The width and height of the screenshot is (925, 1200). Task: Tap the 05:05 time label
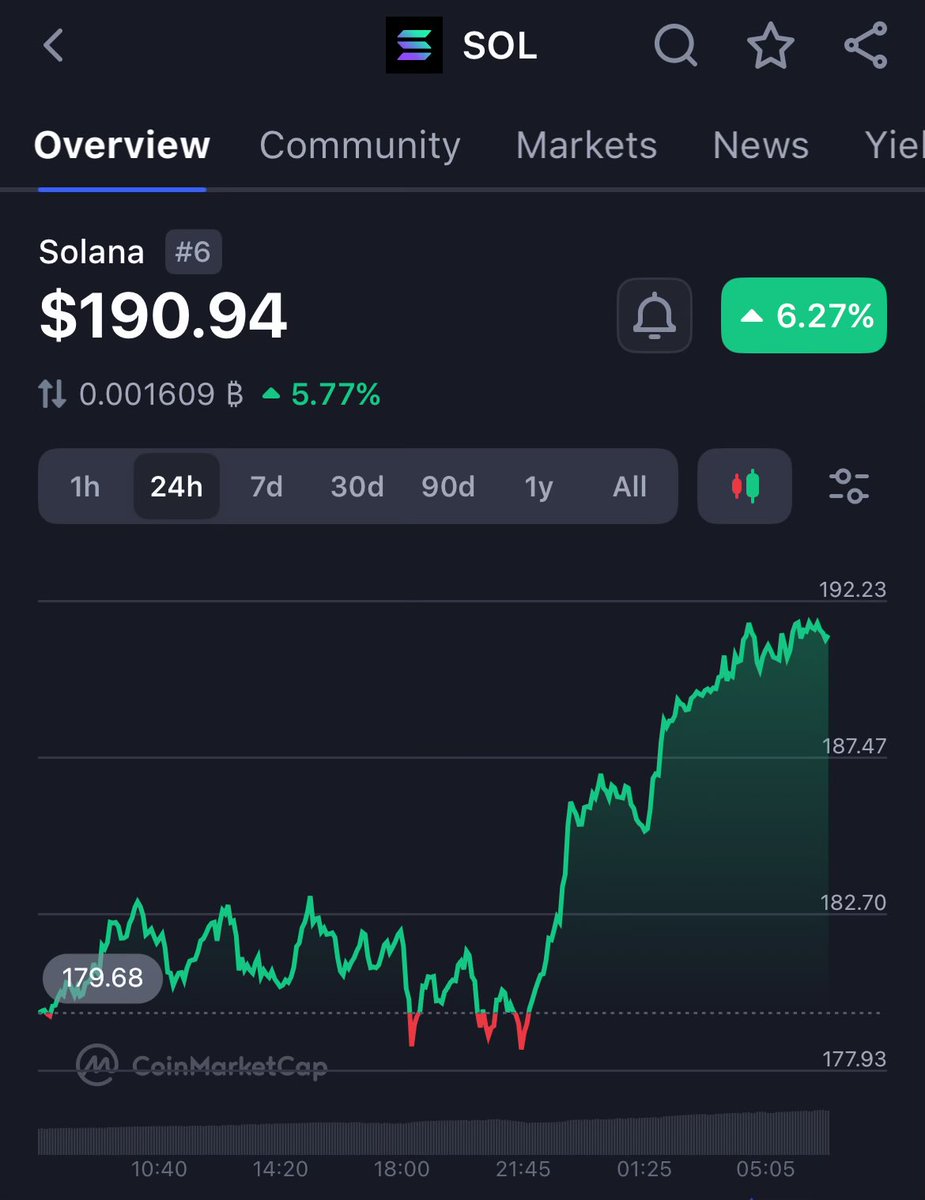(x=765, y=1169)
